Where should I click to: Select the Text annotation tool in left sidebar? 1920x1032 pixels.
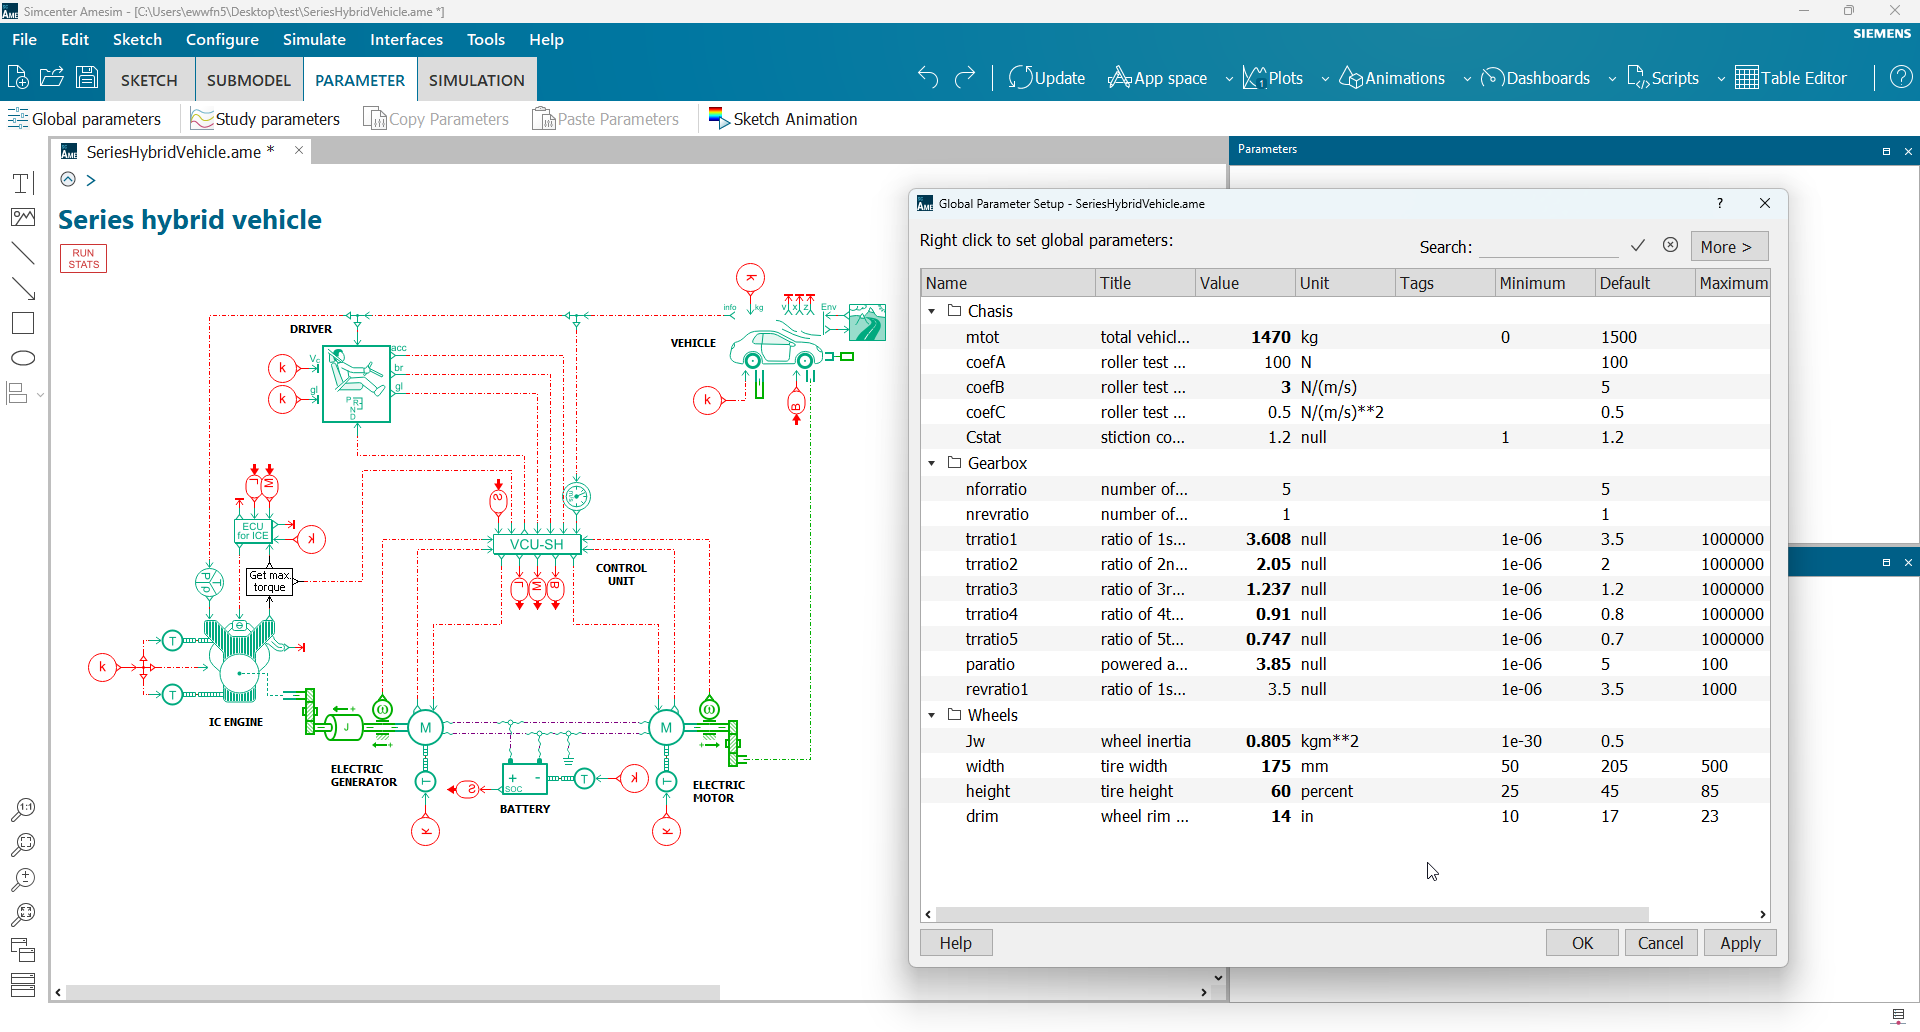tap(23, 183)
